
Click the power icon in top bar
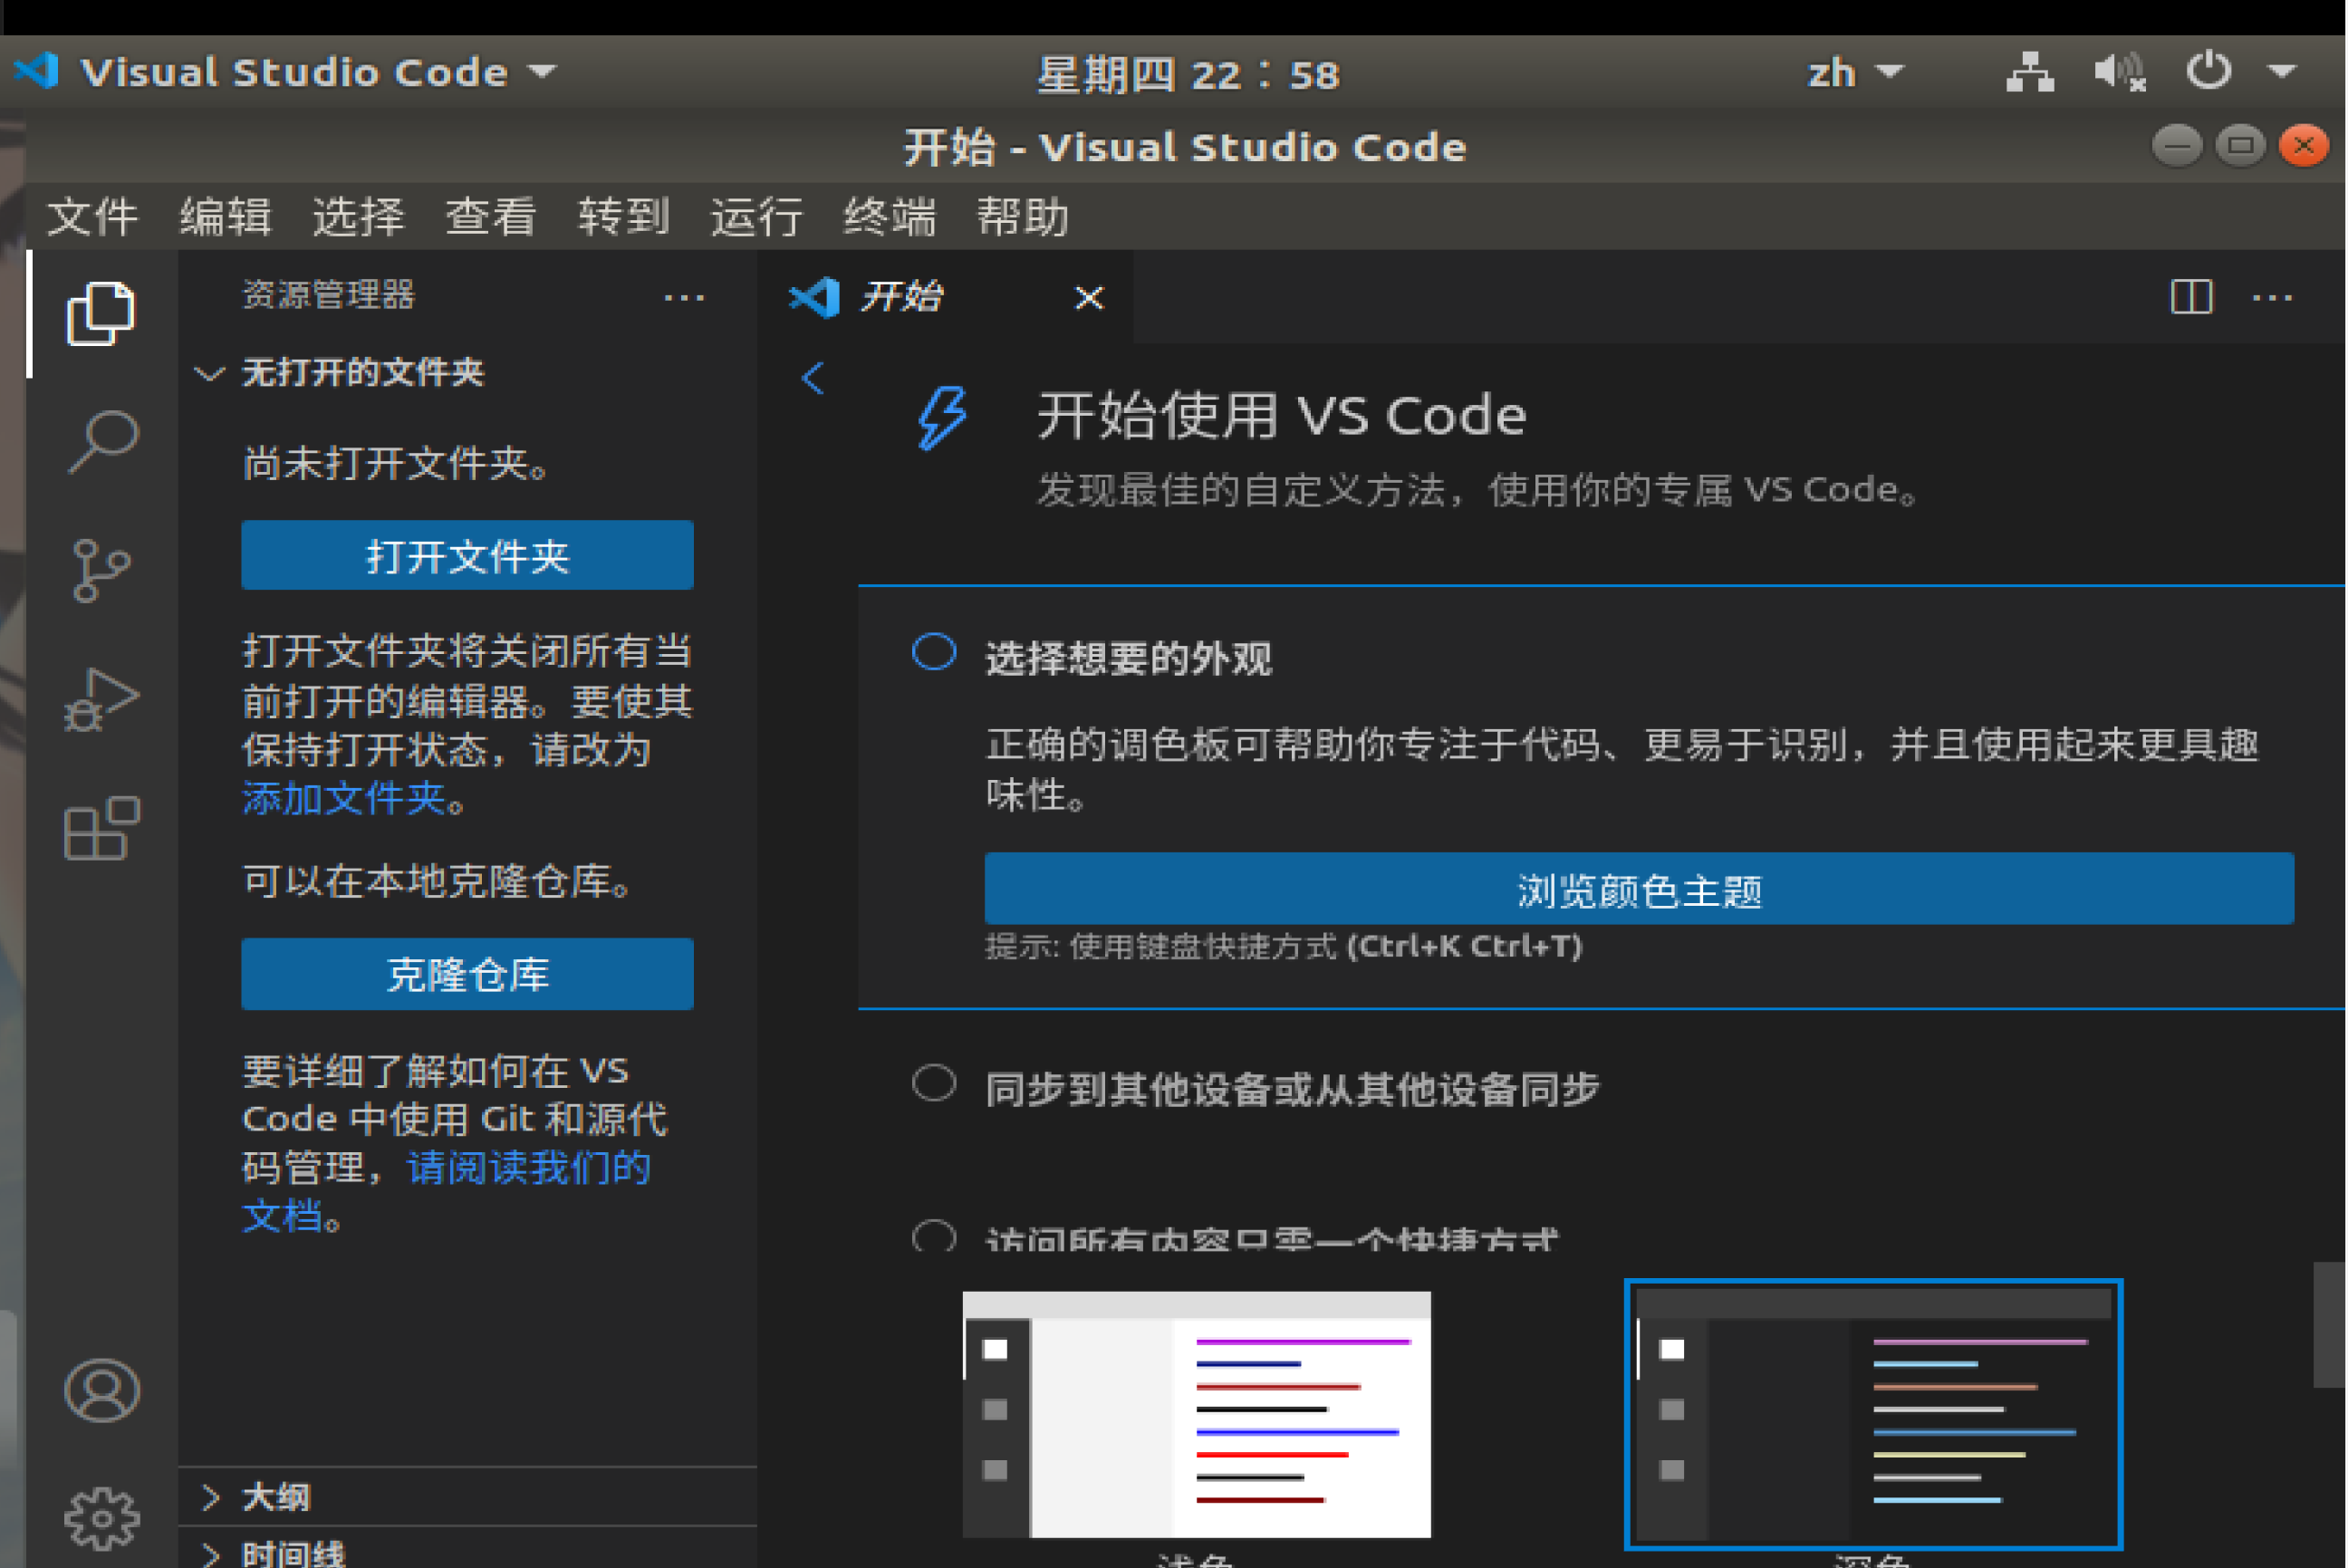coord(2208,72)
